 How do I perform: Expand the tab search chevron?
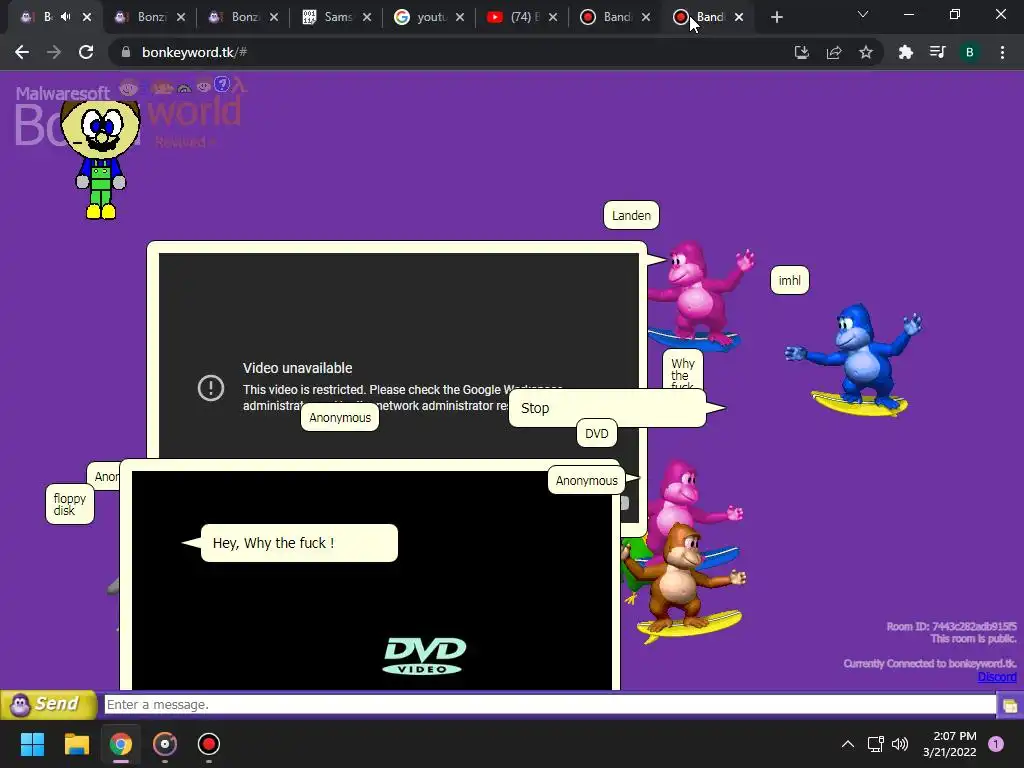[863, 14]
